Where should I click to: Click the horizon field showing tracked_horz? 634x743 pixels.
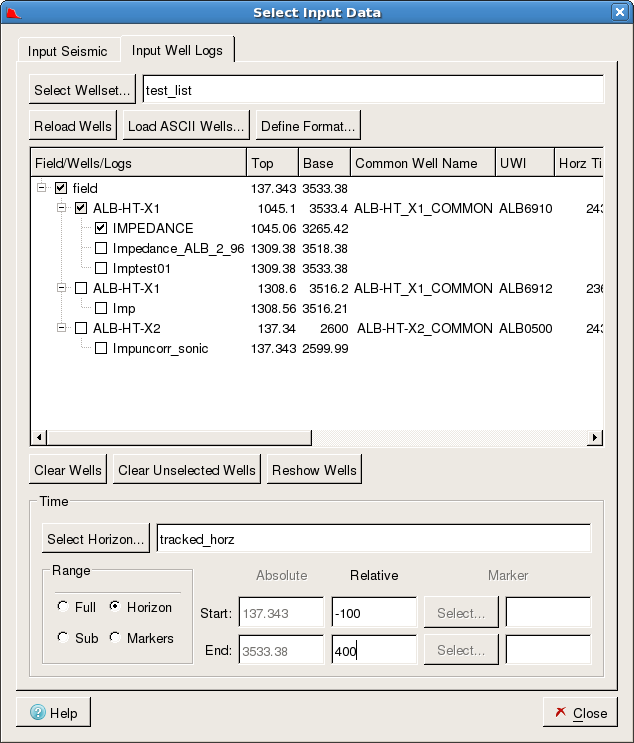(x=374, y=538)
